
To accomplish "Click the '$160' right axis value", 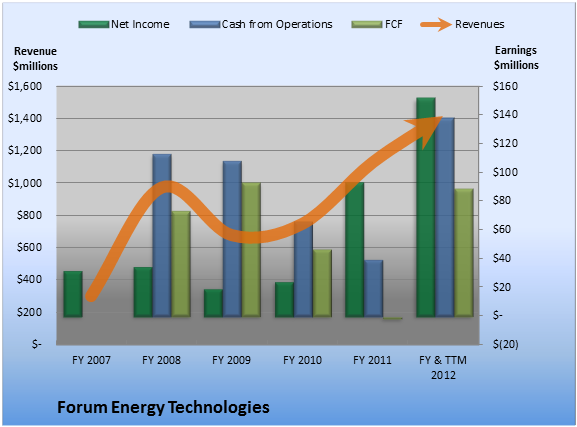I will point(505,86).
